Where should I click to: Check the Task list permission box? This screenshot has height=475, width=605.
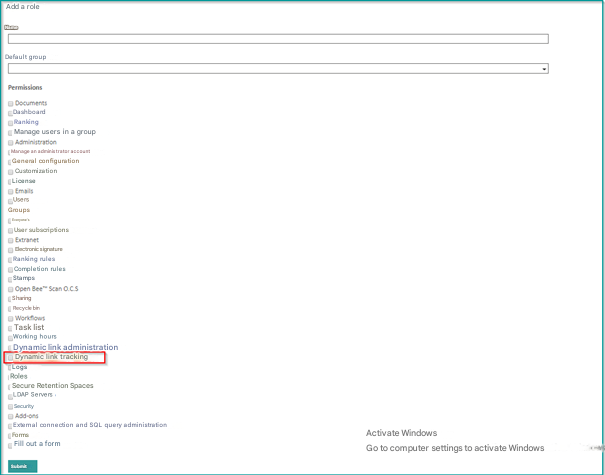tap(10, 328)
